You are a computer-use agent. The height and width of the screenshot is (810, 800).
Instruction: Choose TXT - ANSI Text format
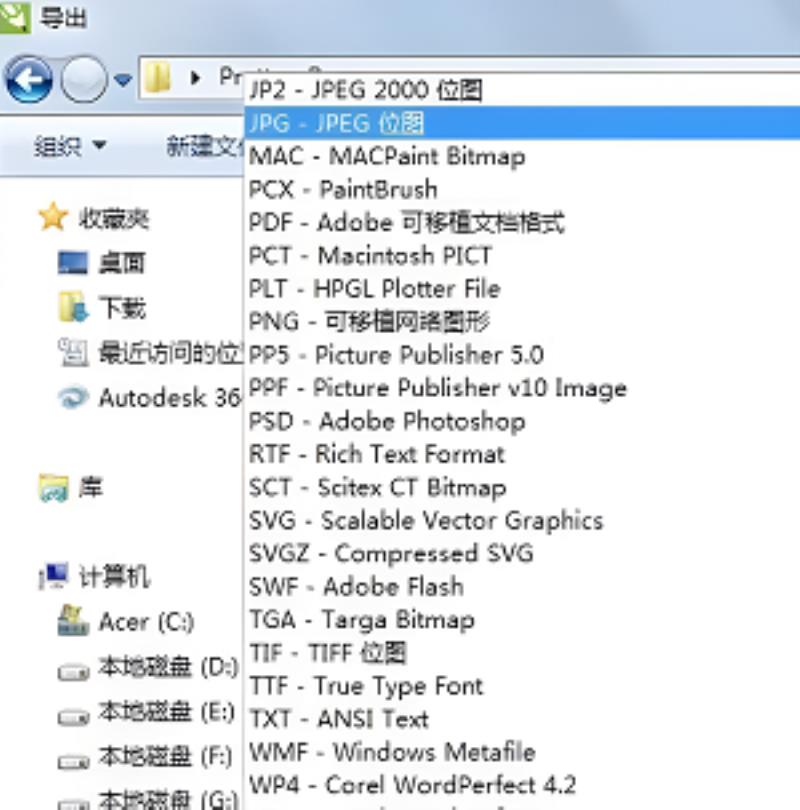tap(522, 719)
